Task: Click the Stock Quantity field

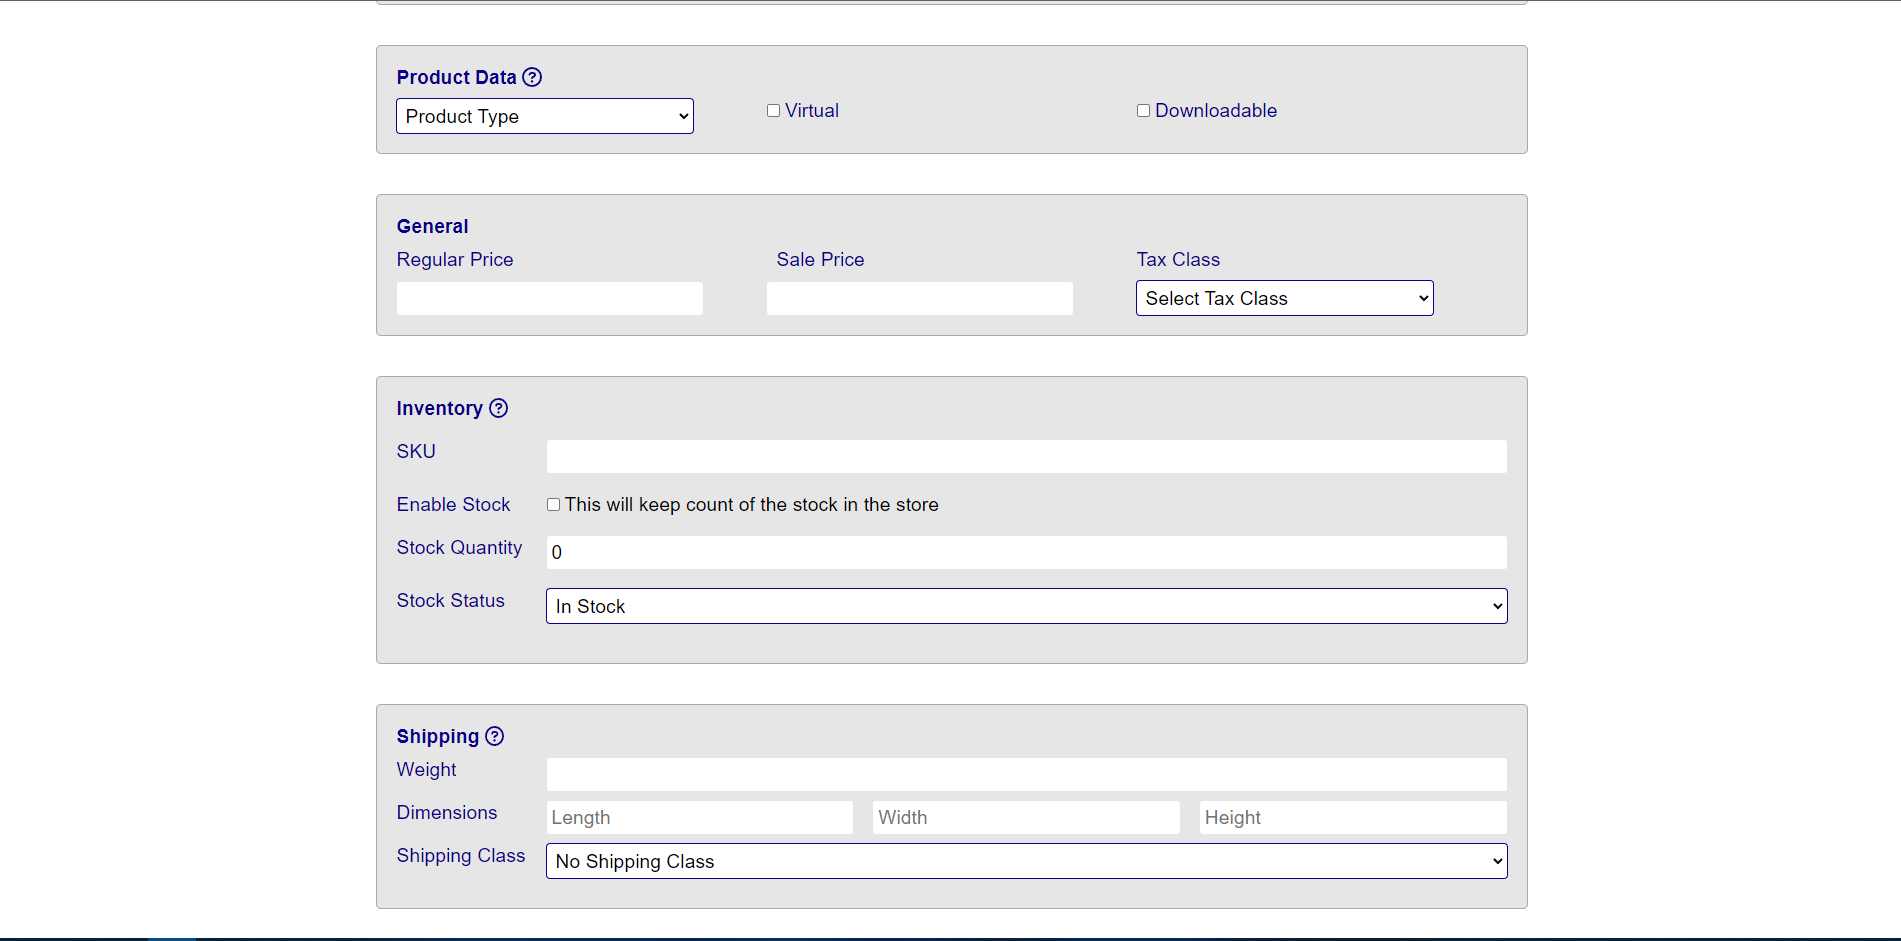Action: pyautogui.click(x=1027, y=552)
